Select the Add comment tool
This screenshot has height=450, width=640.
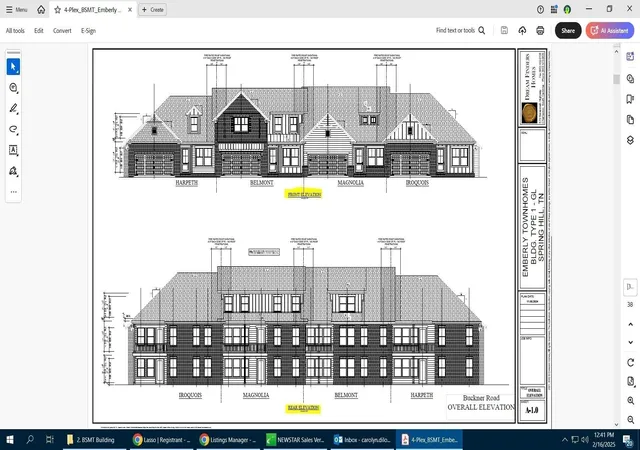[13, 87]
